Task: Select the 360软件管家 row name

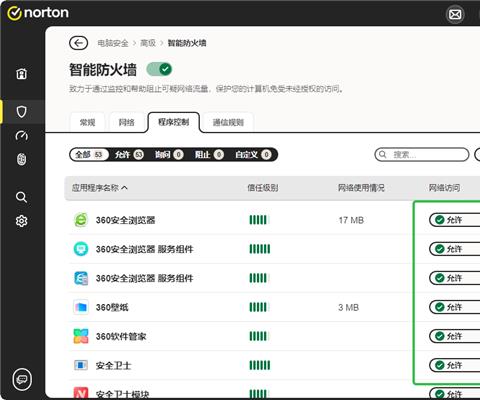Action: point(121,336)
